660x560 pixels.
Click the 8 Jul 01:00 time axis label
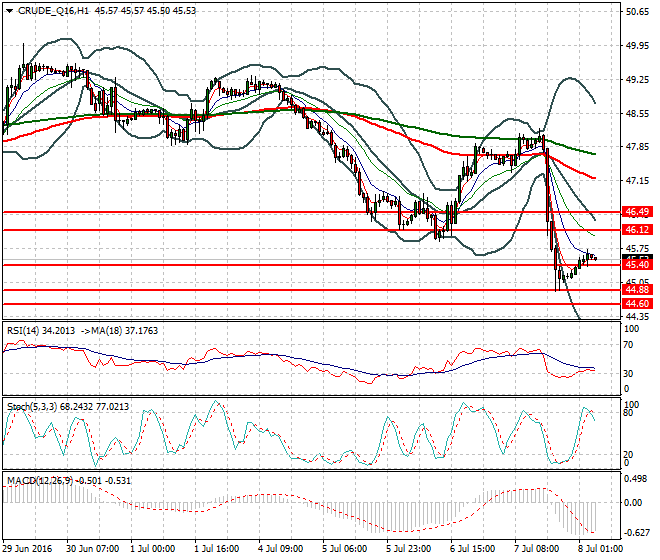[x=600, y=549]
